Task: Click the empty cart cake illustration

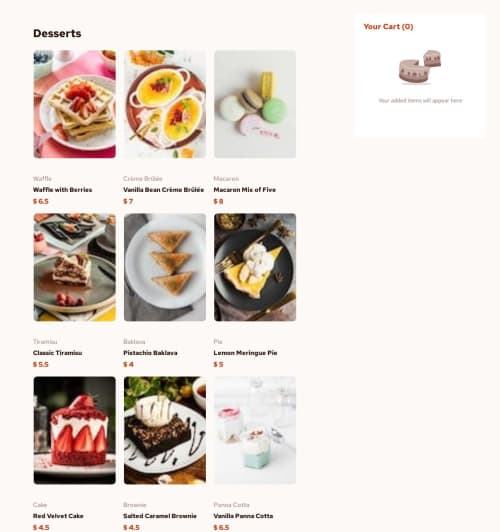Action: click(420, 67)
